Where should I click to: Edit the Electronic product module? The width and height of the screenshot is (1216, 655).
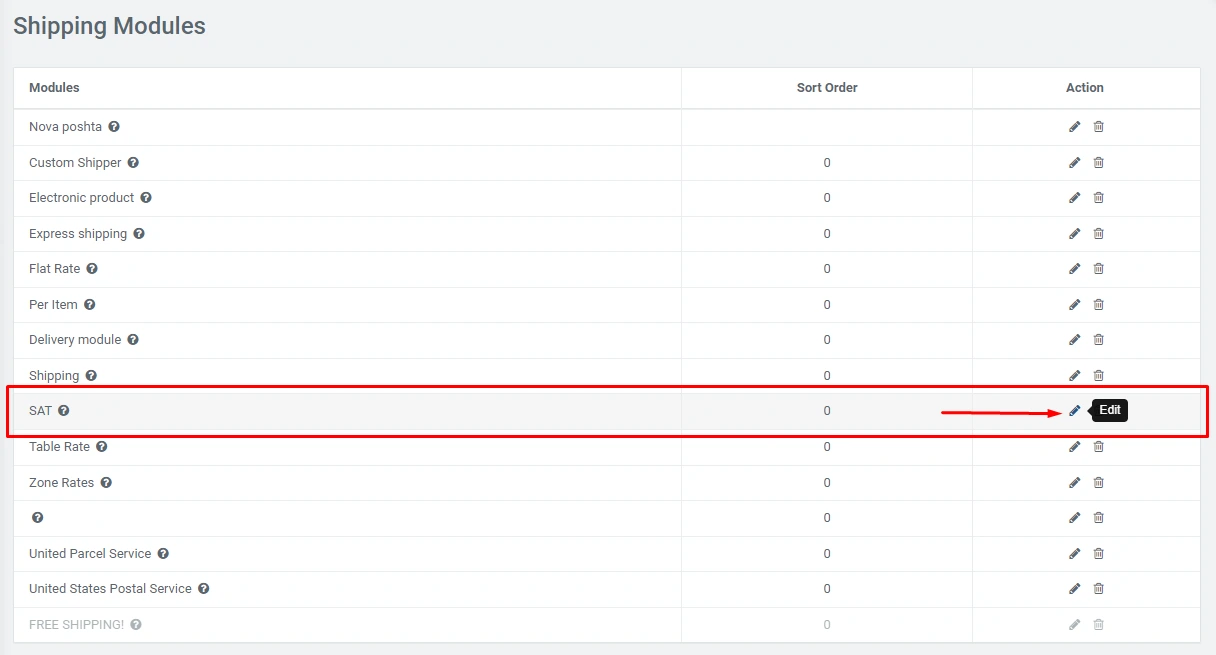[1075, 198]
